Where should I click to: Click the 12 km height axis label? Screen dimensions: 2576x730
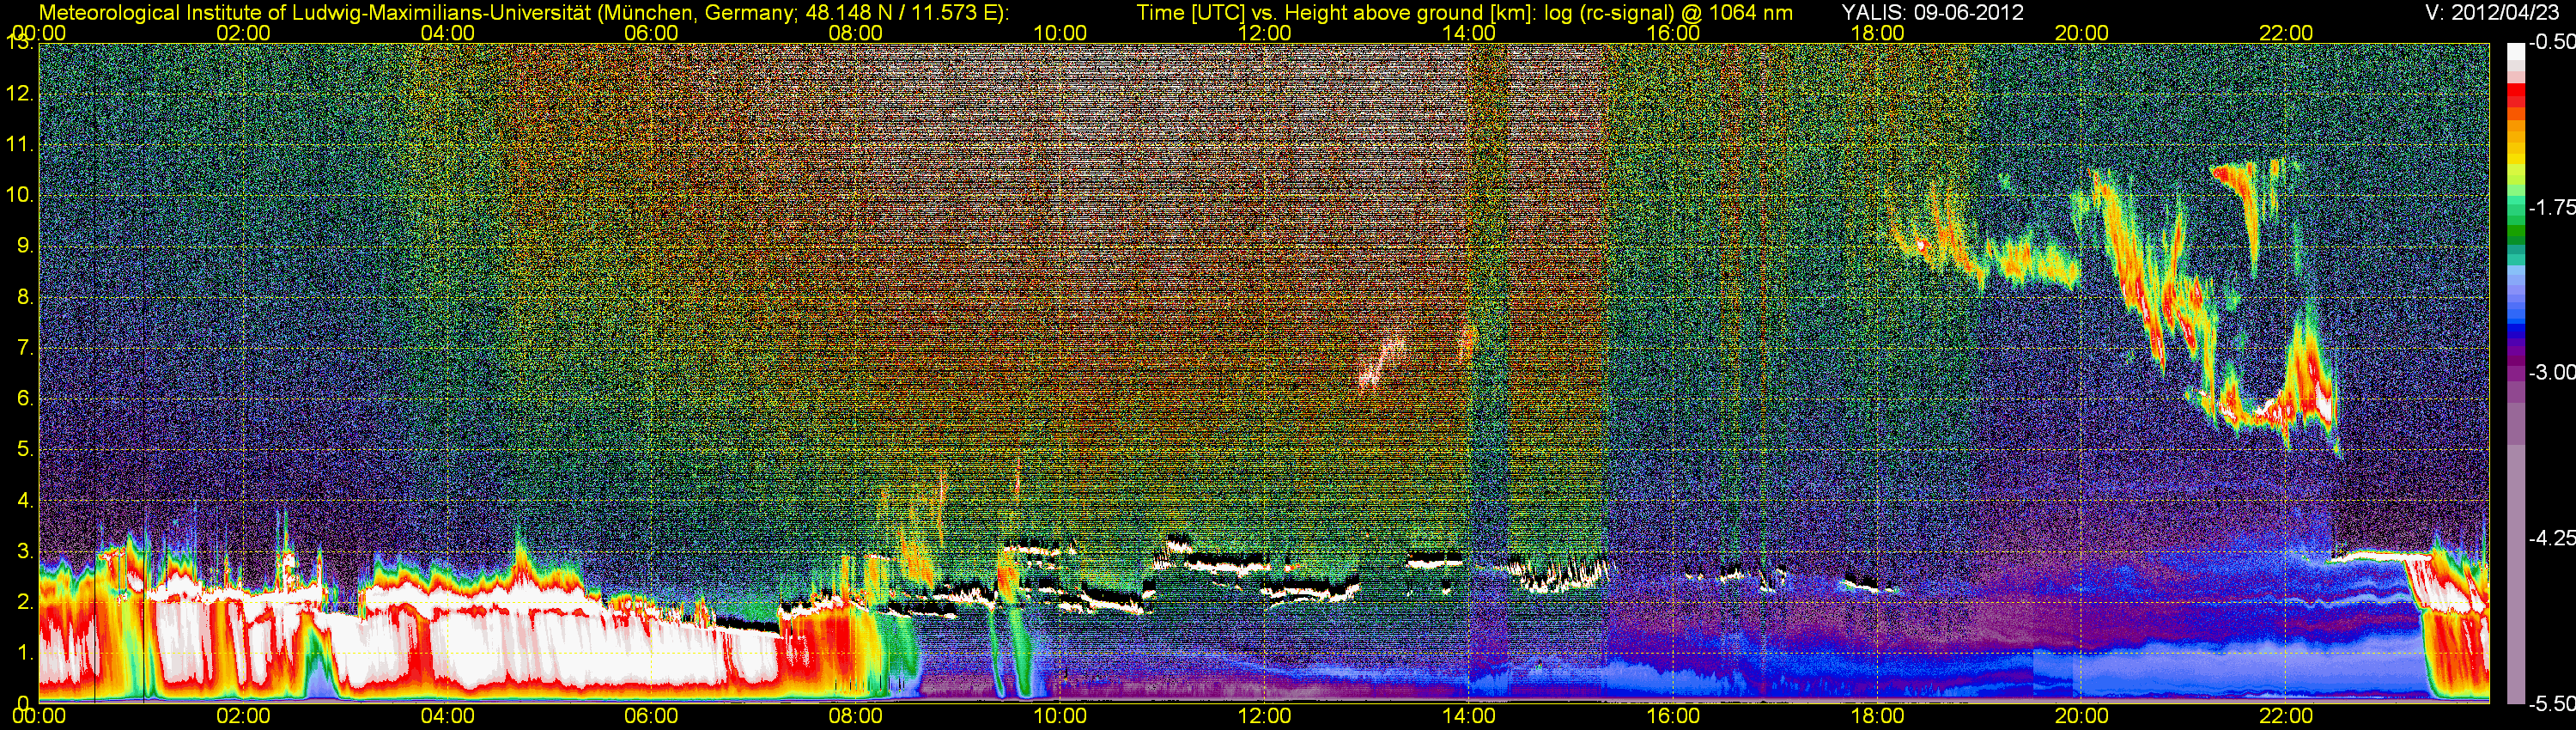[20, 94]
